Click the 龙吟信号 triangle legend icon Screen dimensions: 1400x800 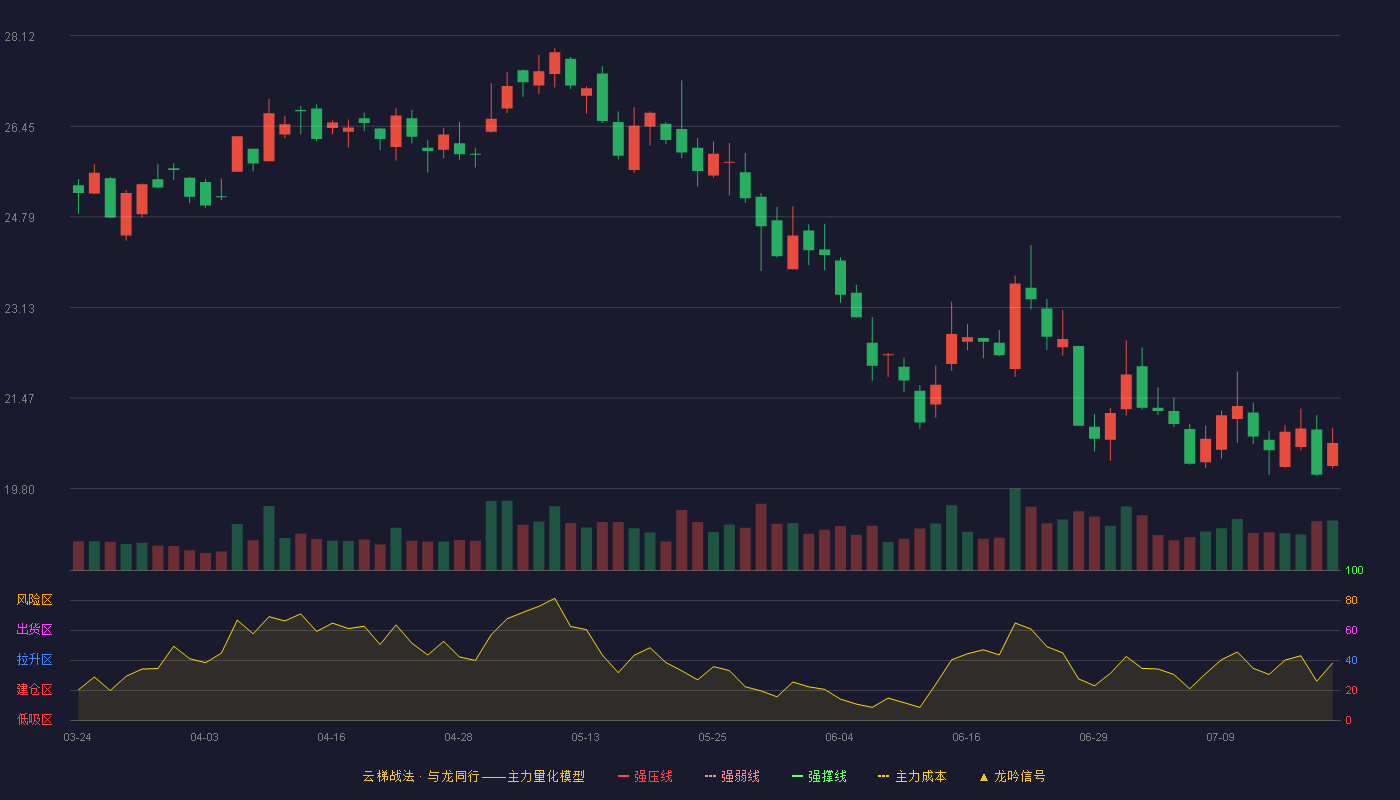click(983, 776)
